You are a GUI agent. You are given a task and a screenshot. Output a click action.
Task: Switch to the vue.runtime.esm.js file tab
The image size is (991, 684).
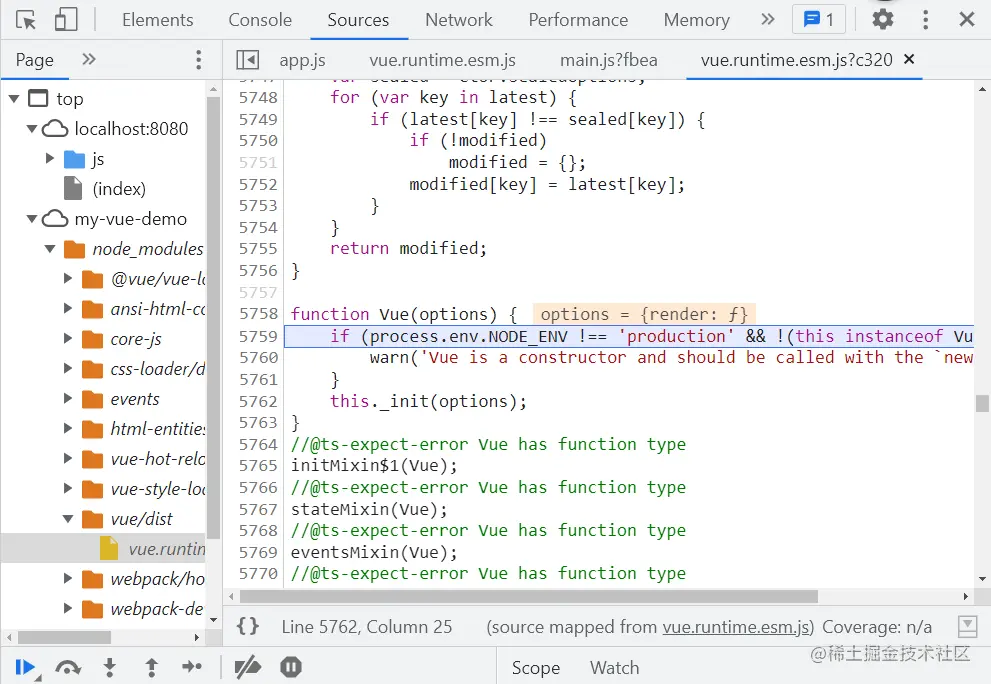click(442, 60)
